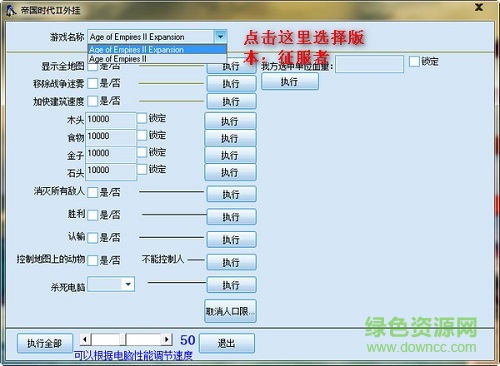Screen dimensions: 500x366
Task: Close the 帝国时代II外挂 window
Action: tap(479, 7)
